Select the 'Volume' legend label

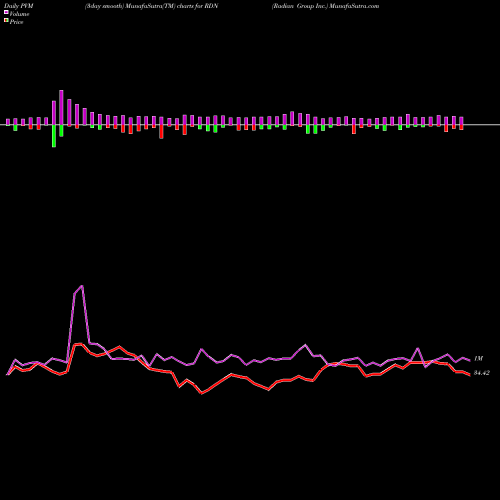[x=19, y=14]
